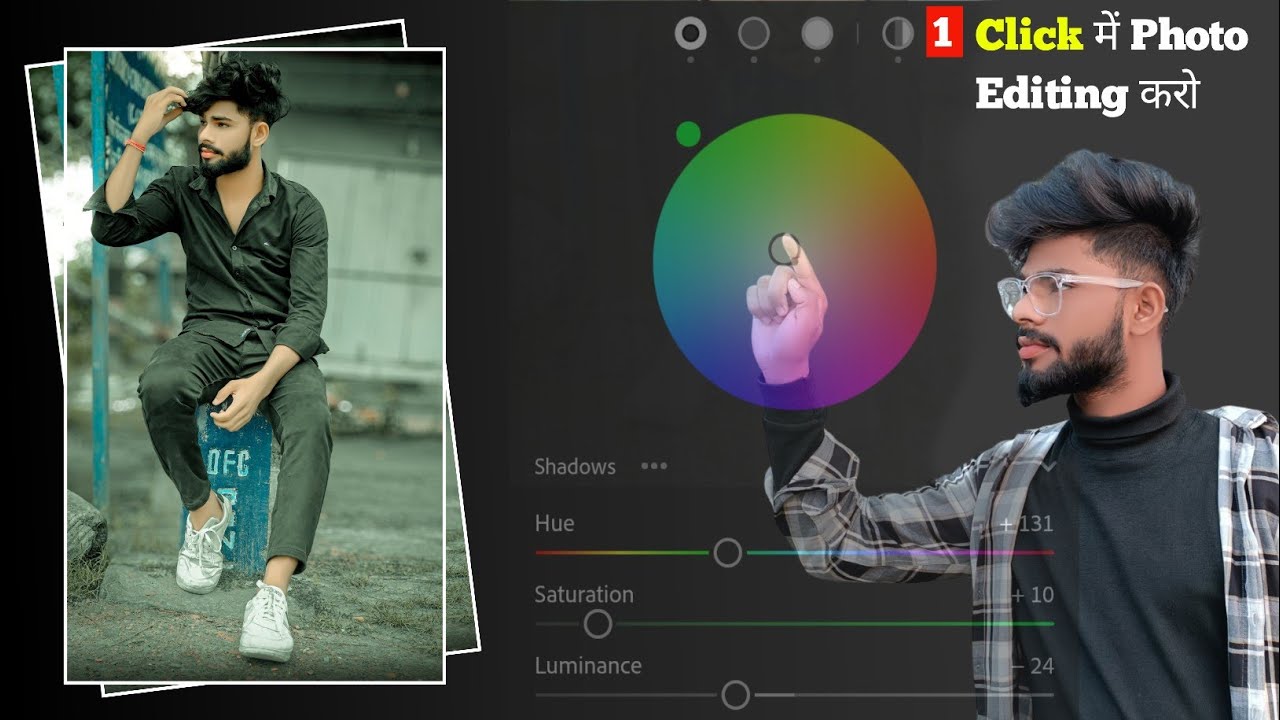Screen dimensions: 1280x720
Task: Click the Shadows label
Action: (x=575, y=467)
